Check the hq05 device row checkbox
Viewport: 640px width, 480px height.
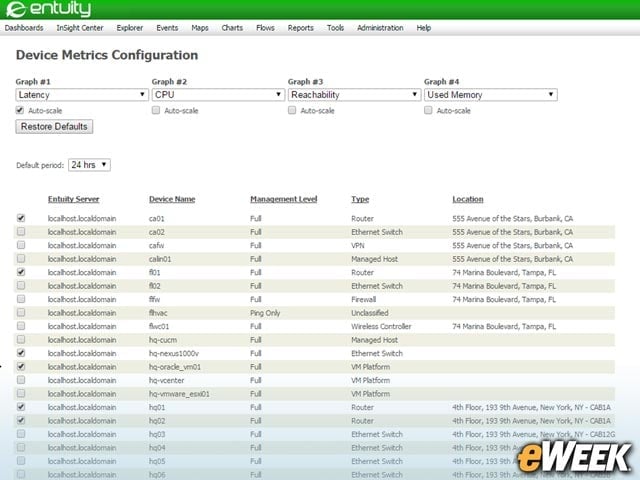pos(21,461)
